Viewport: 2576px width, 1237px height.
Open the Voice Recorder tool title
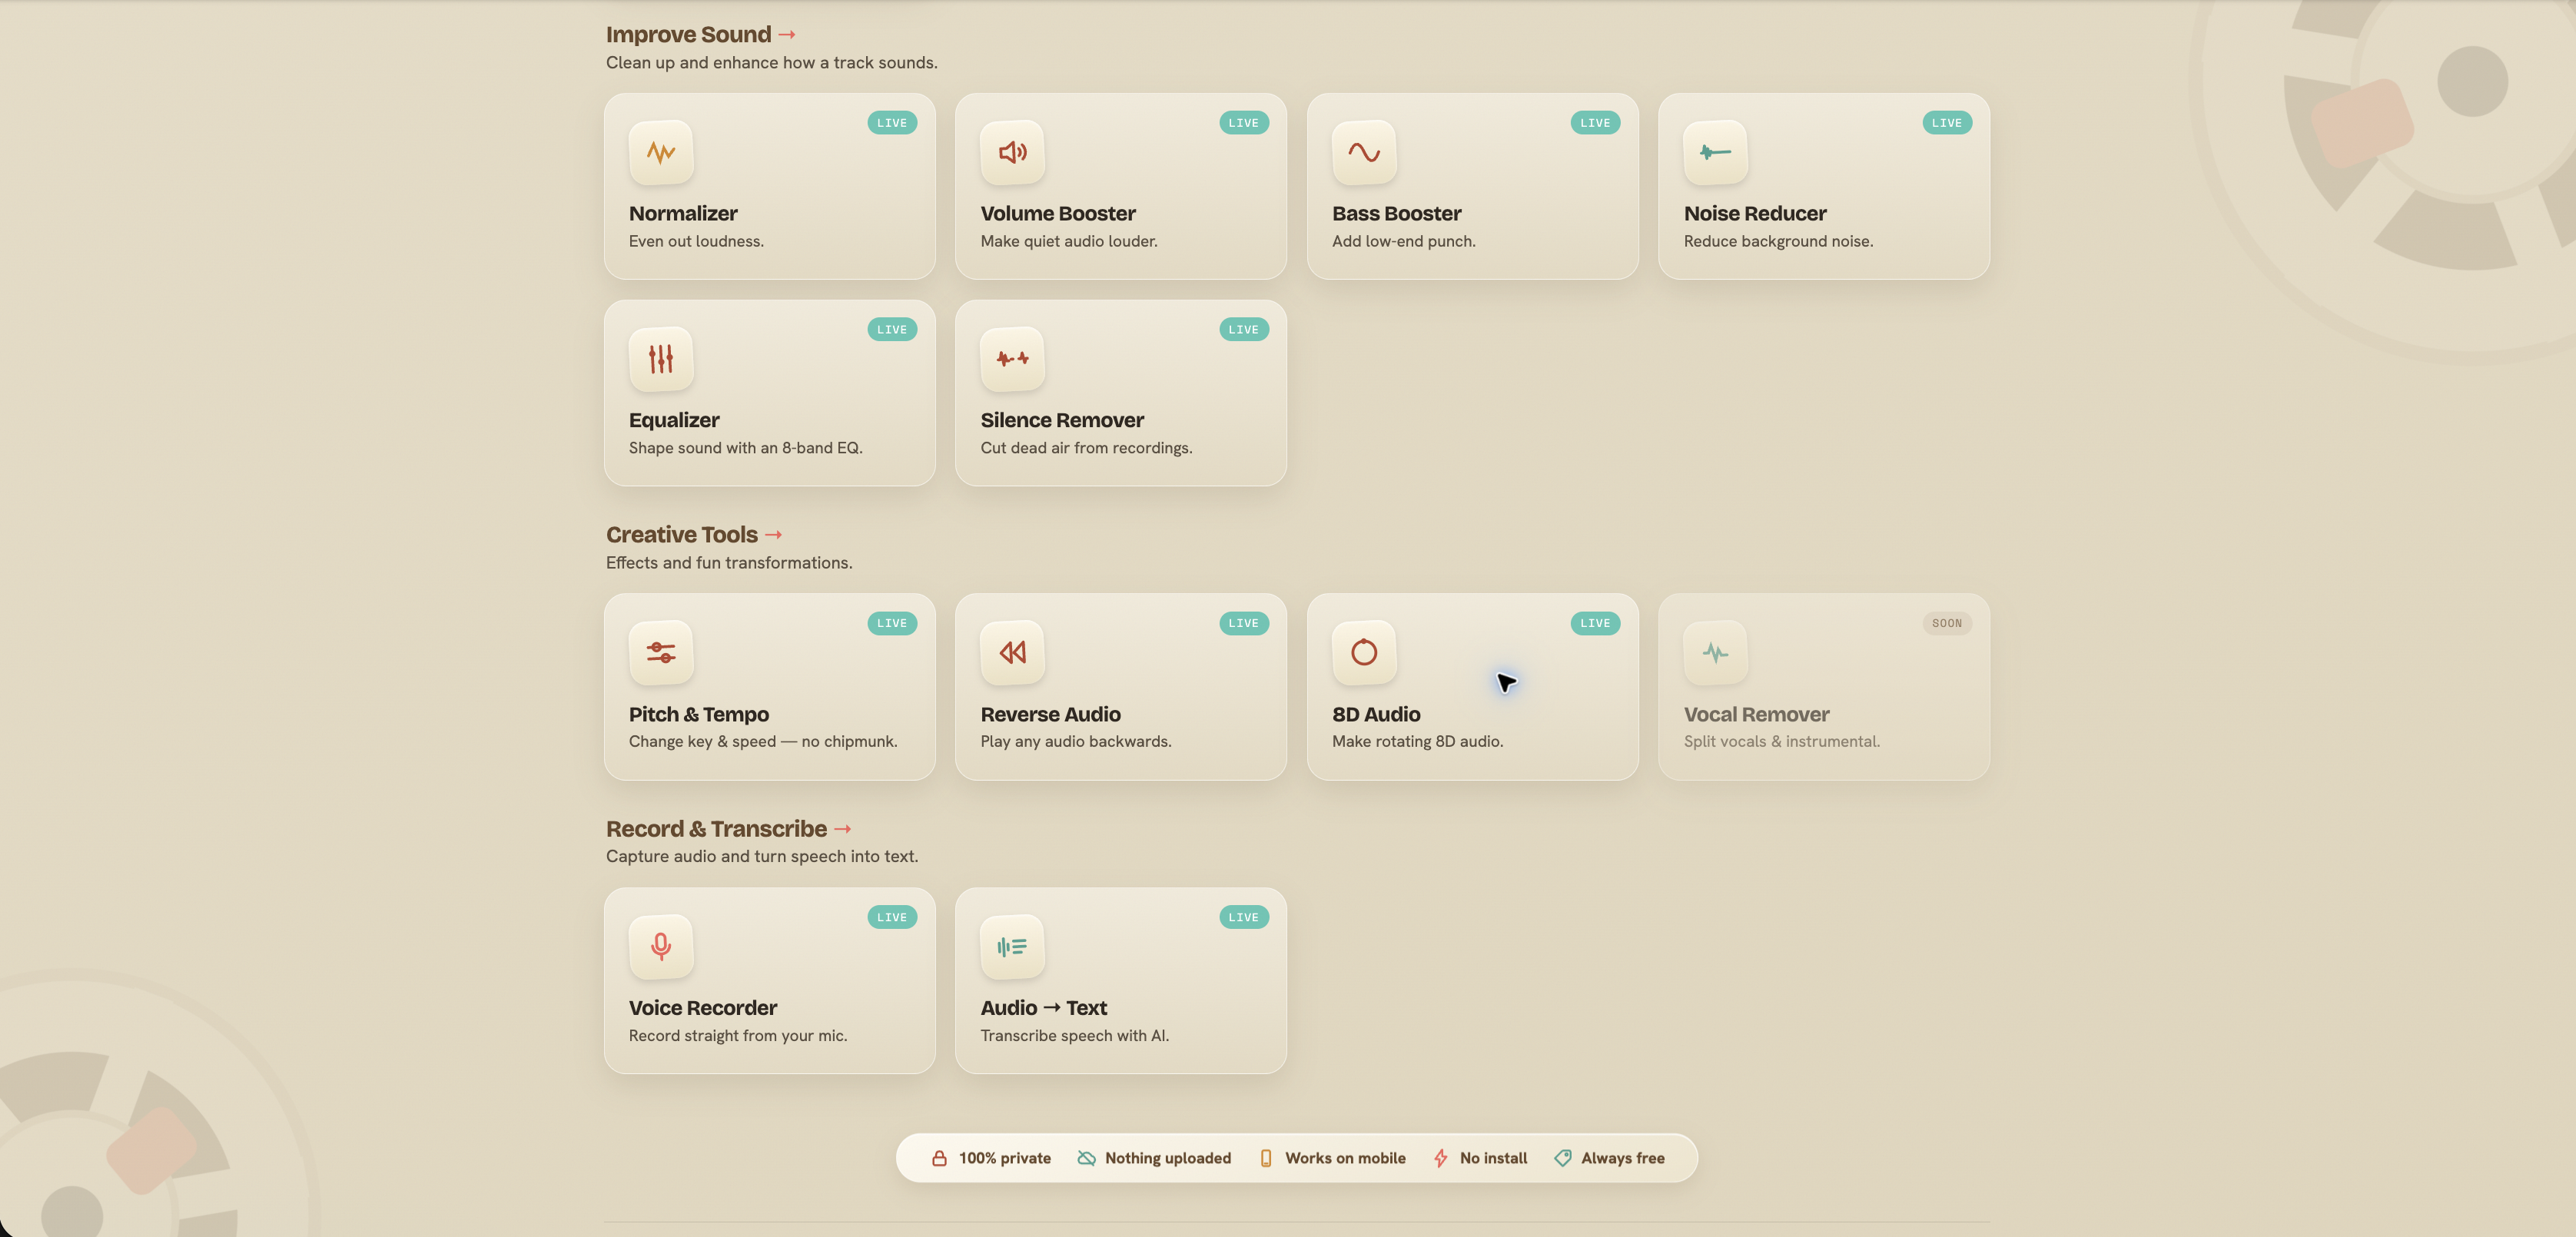click(703, 1008)
